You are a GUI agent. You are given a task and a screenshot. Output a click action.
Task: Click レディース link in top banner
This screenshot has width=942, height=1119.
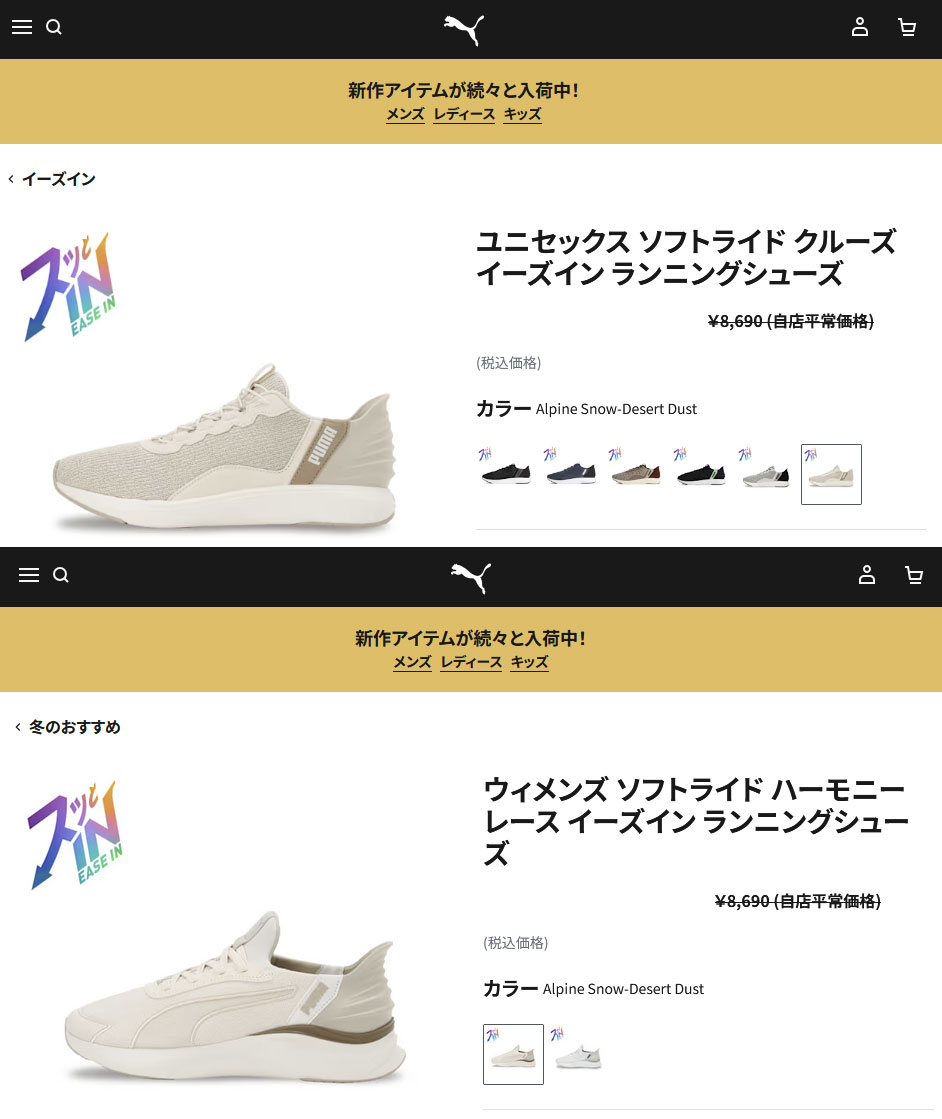pyautogui.click(x=465, y=114)
